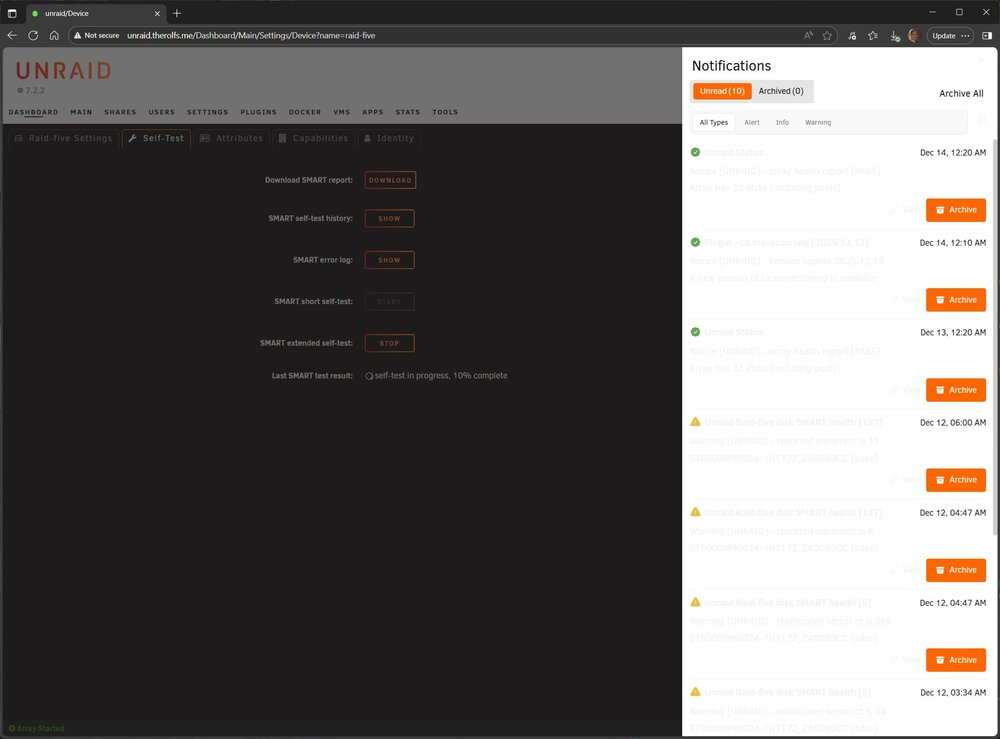Click greyed Start short self-test button

click(x=390, y=302)
